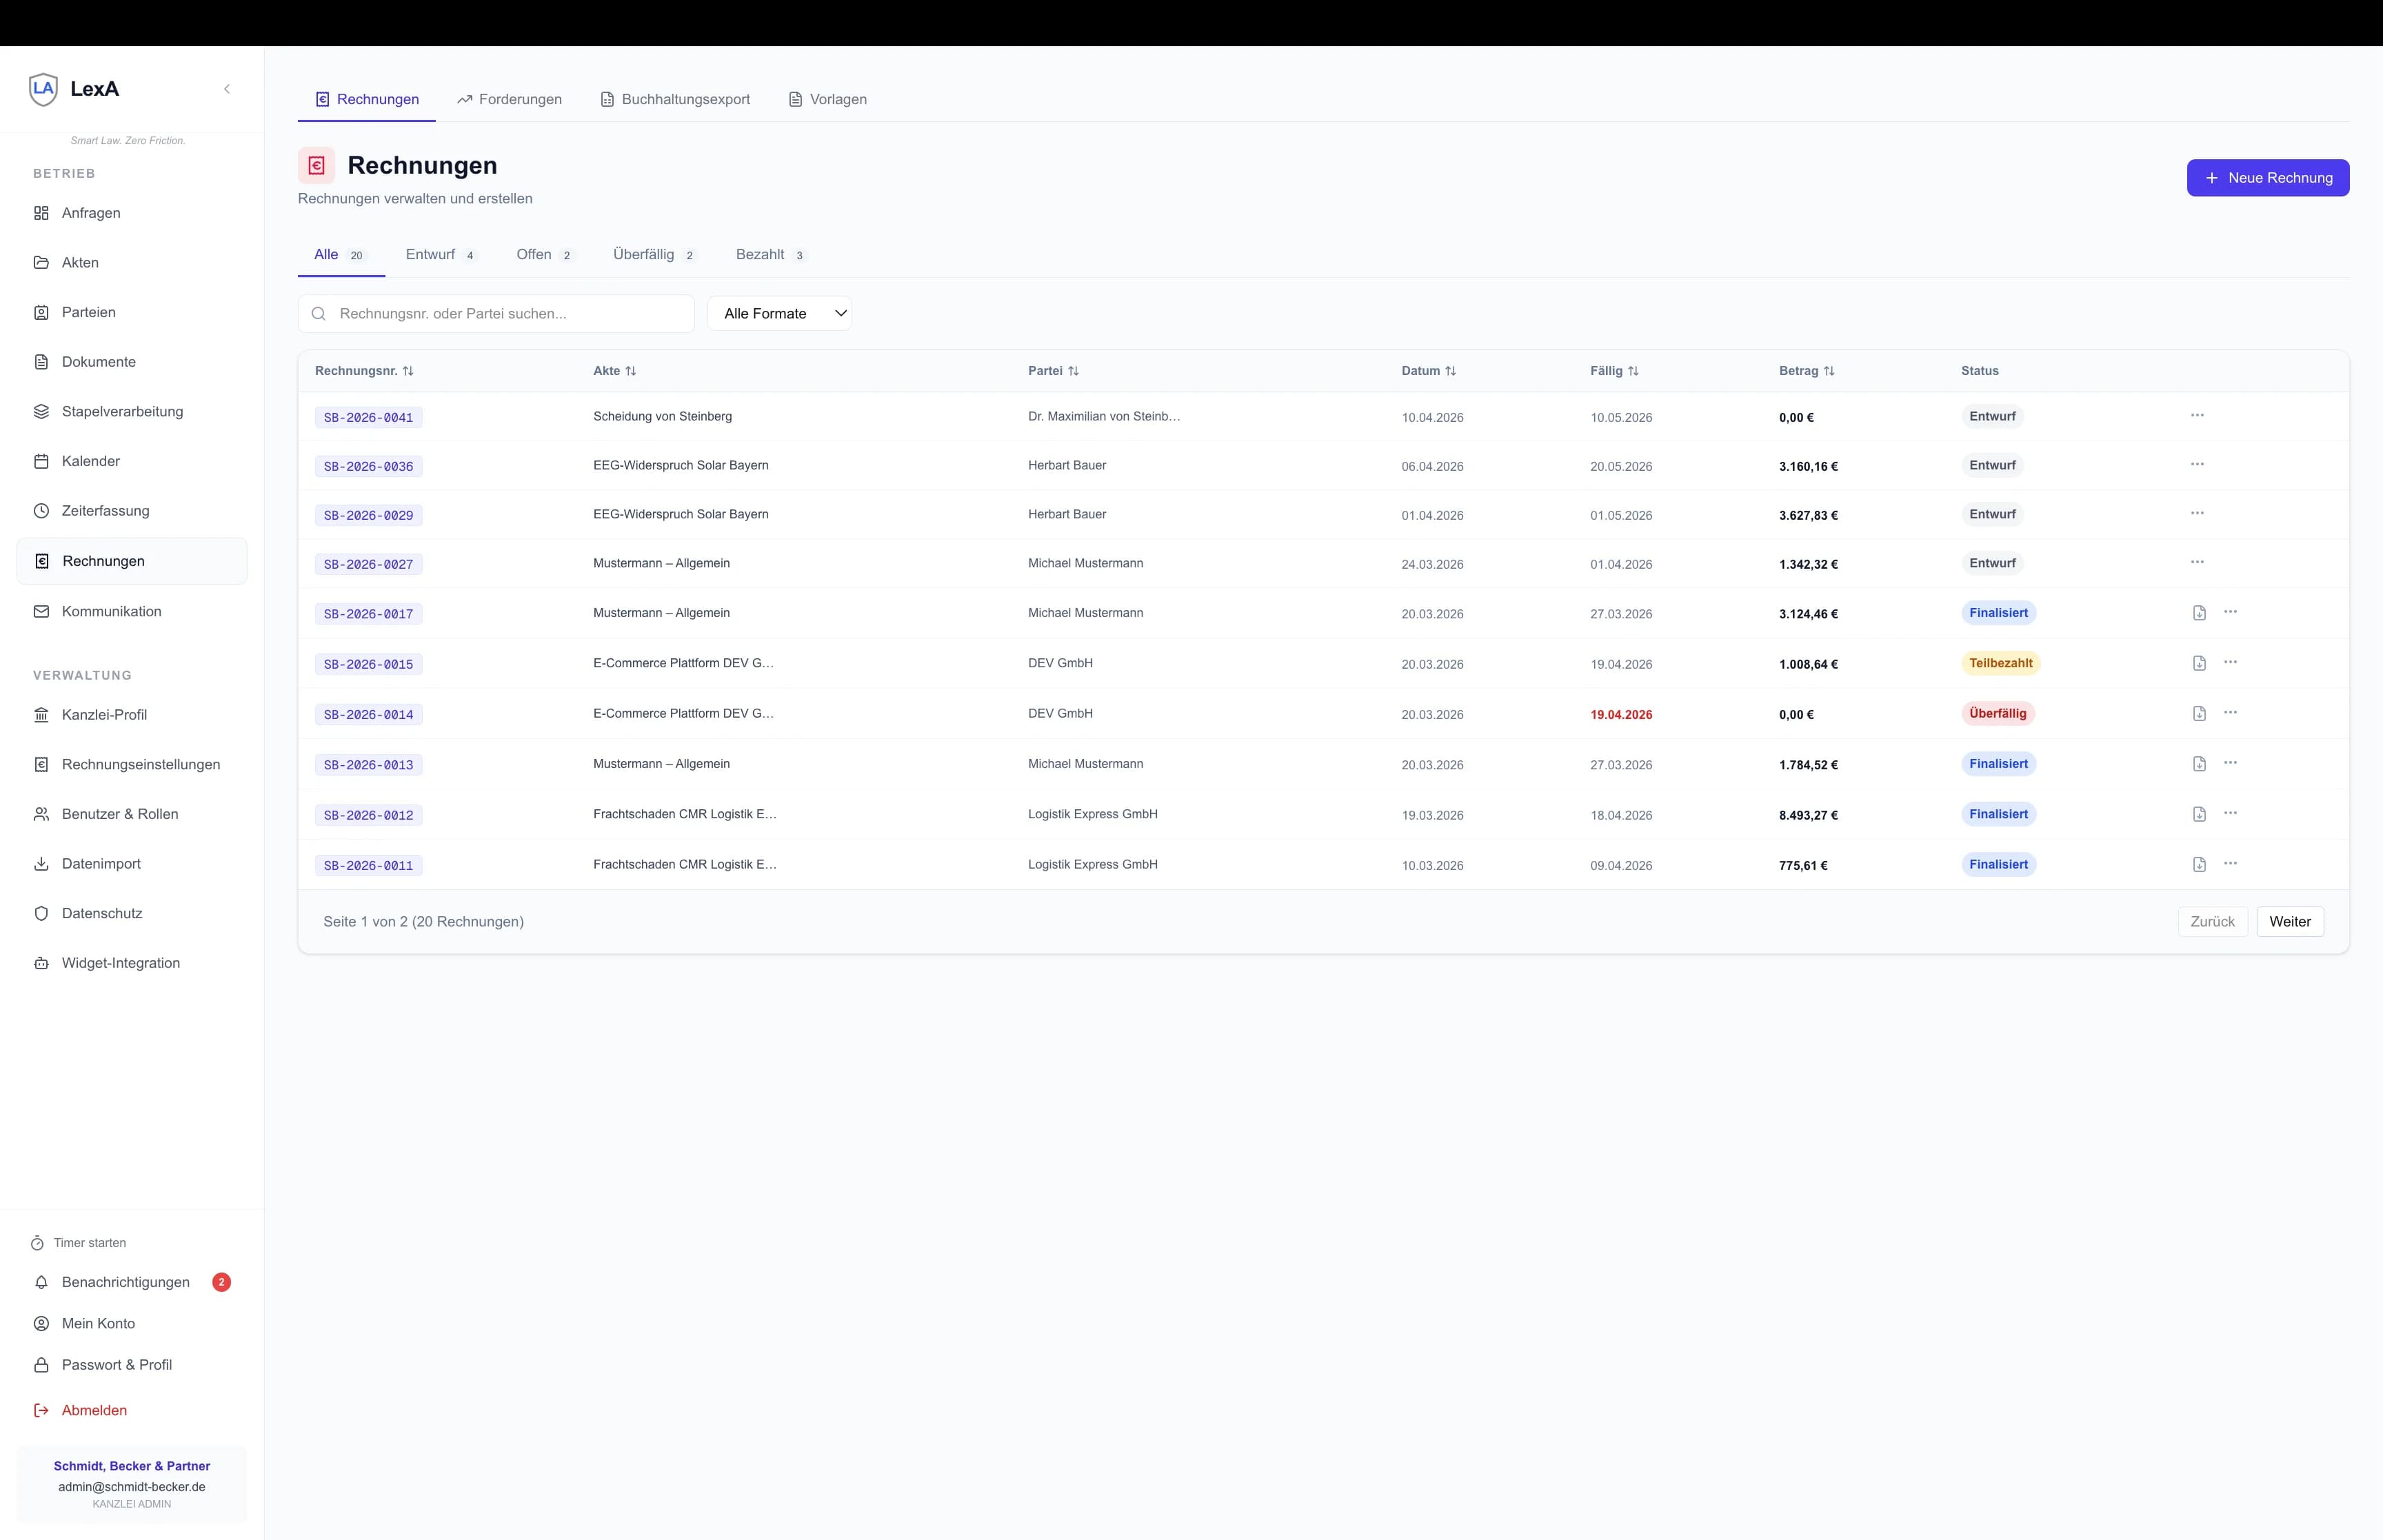Sort table by Betrag column

(x=1806, y=371)
